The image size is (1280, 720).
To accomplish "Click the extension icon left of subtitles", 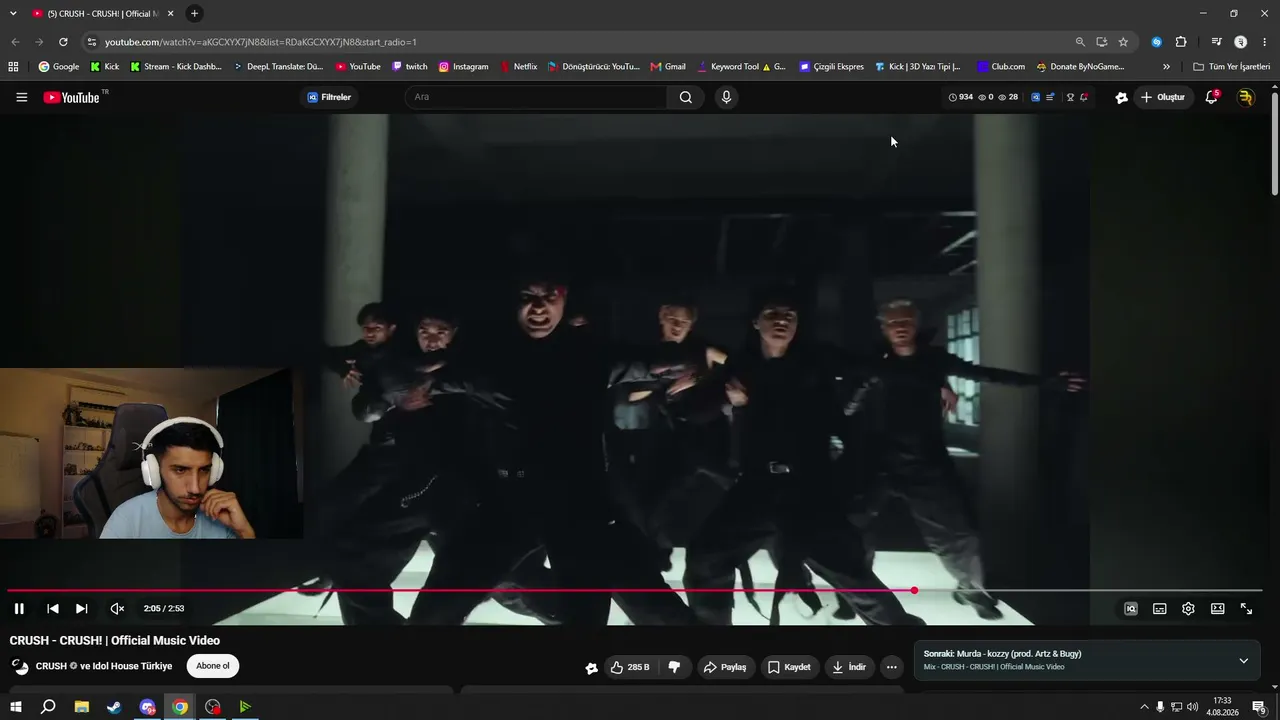I will tap(1131, 608).
